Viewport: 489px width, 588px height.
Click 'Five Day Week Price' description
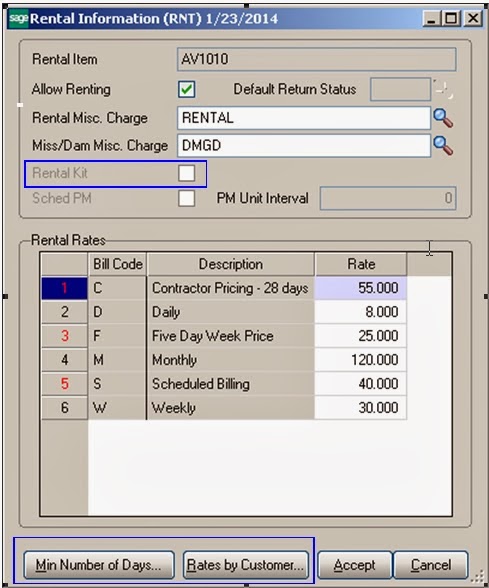coord(231,336)
